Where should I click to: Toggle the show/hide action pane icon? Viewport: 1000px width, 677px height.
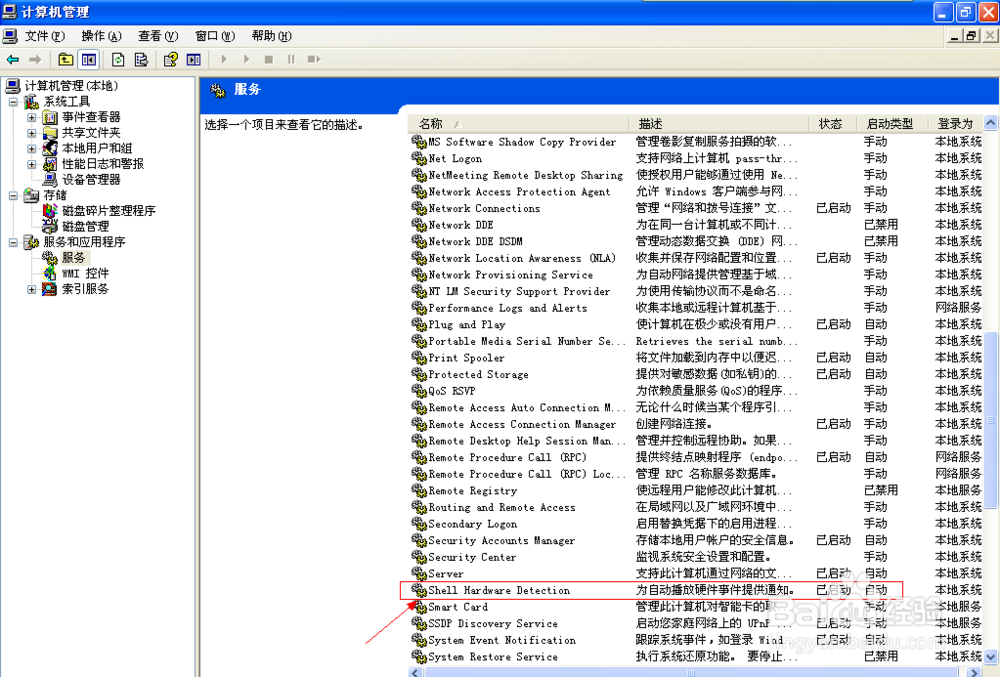pos(193,59)
